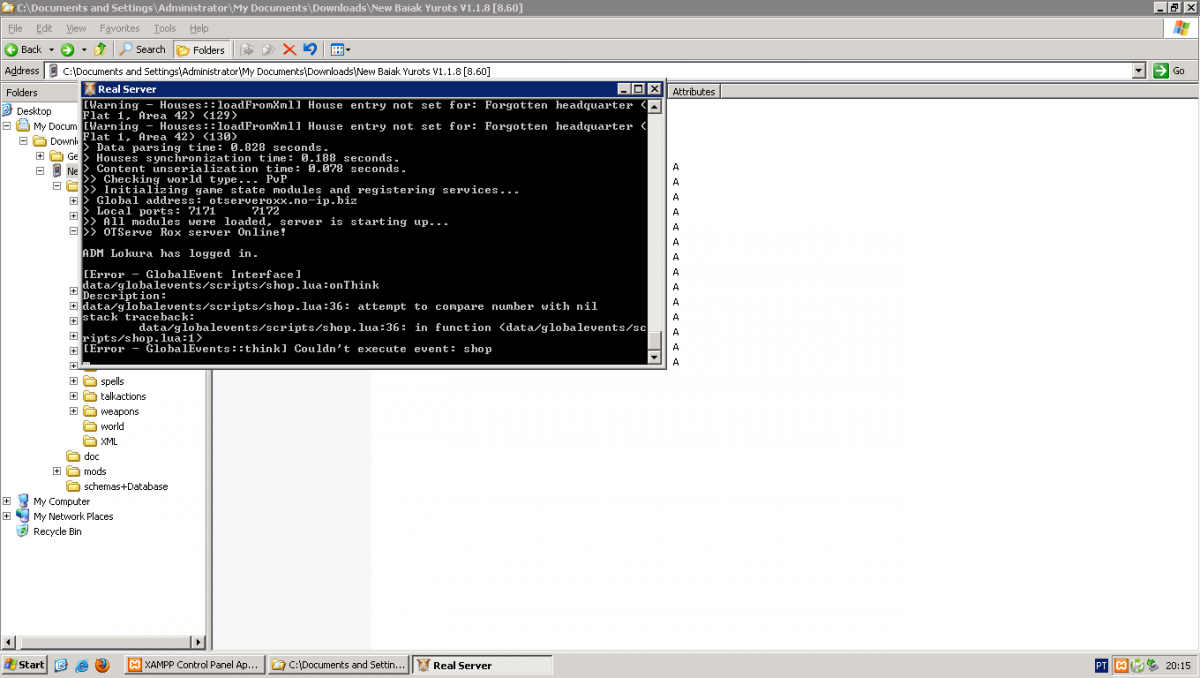The height and width of the screenshot is (678, 1200).
Task: Expand the weapons folder node
Action: (x=74, y=411)
